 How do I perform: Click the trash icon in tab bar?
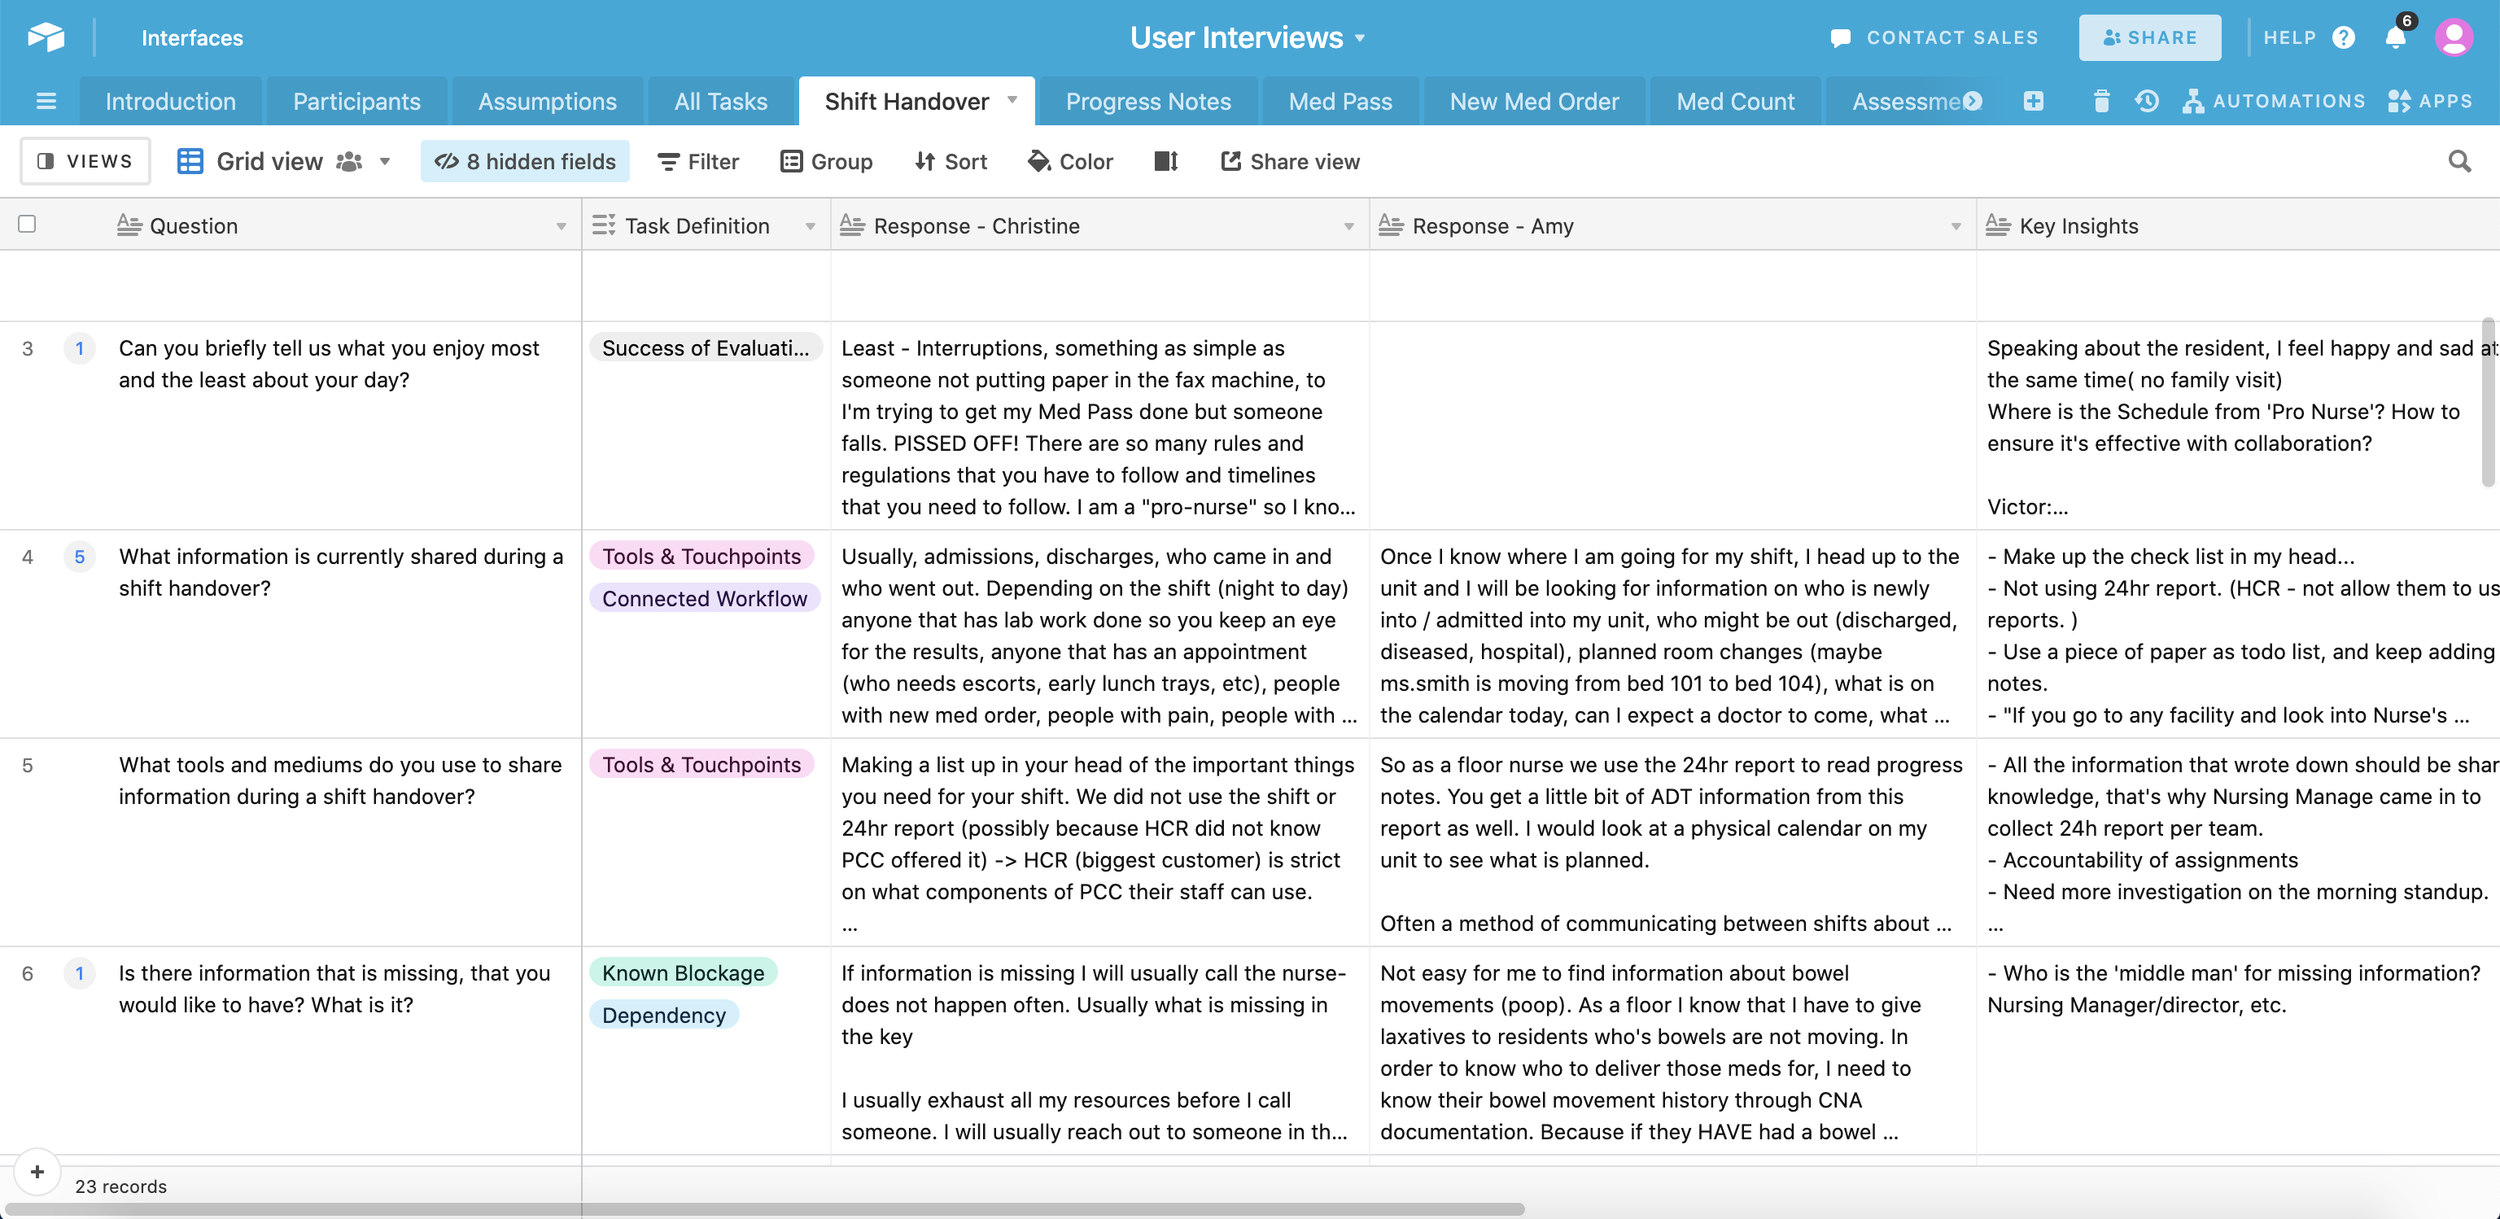[2101, 101]
